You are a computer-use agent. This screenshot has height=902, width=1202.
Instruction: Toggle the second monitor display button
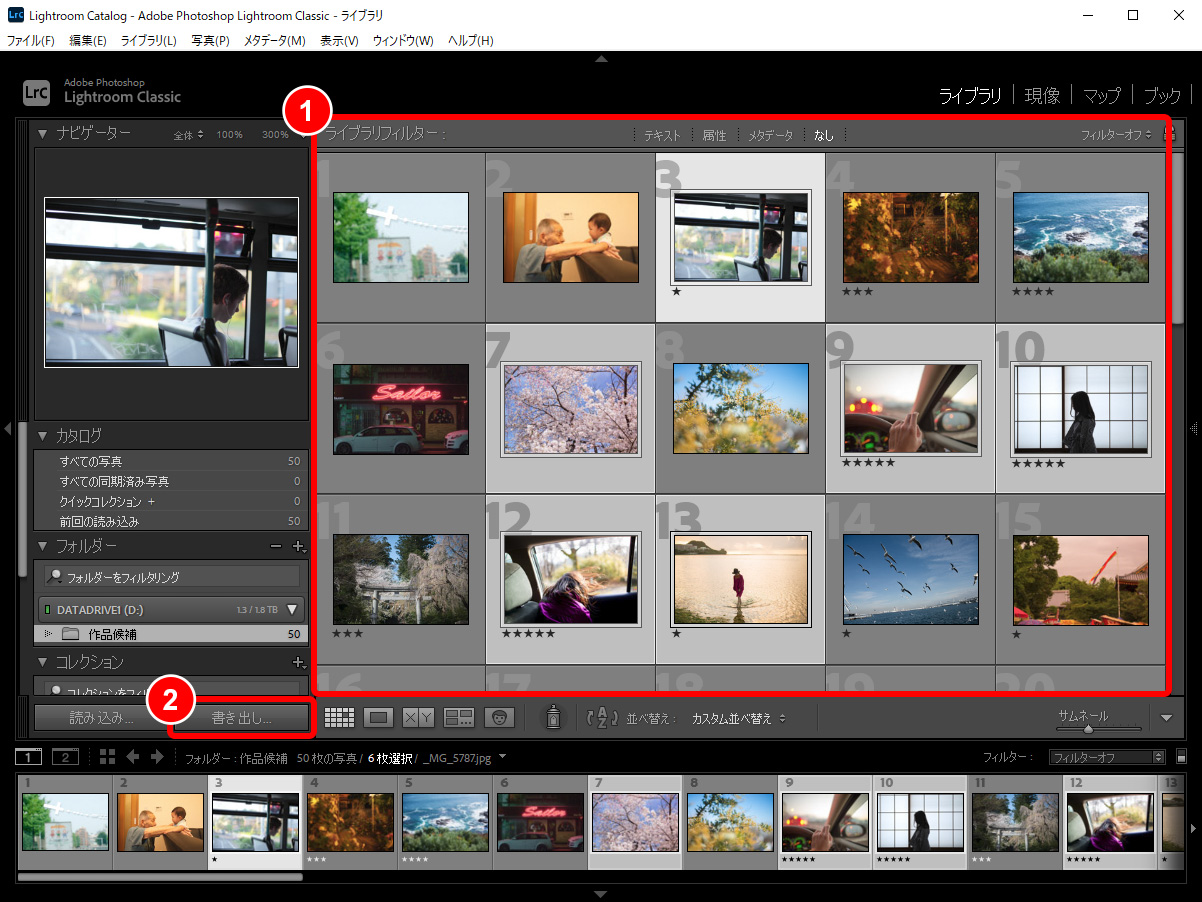tap(65, 757)
